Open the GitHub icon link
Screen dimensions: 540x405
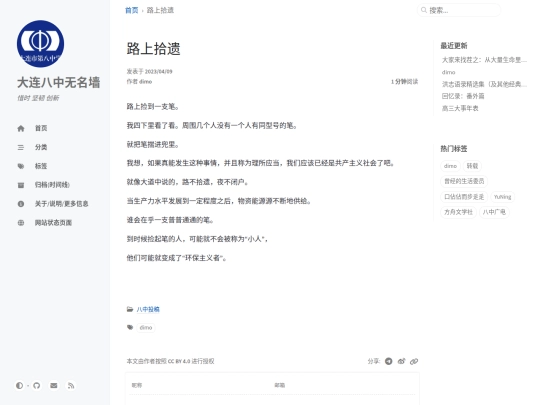coord(37,386)
